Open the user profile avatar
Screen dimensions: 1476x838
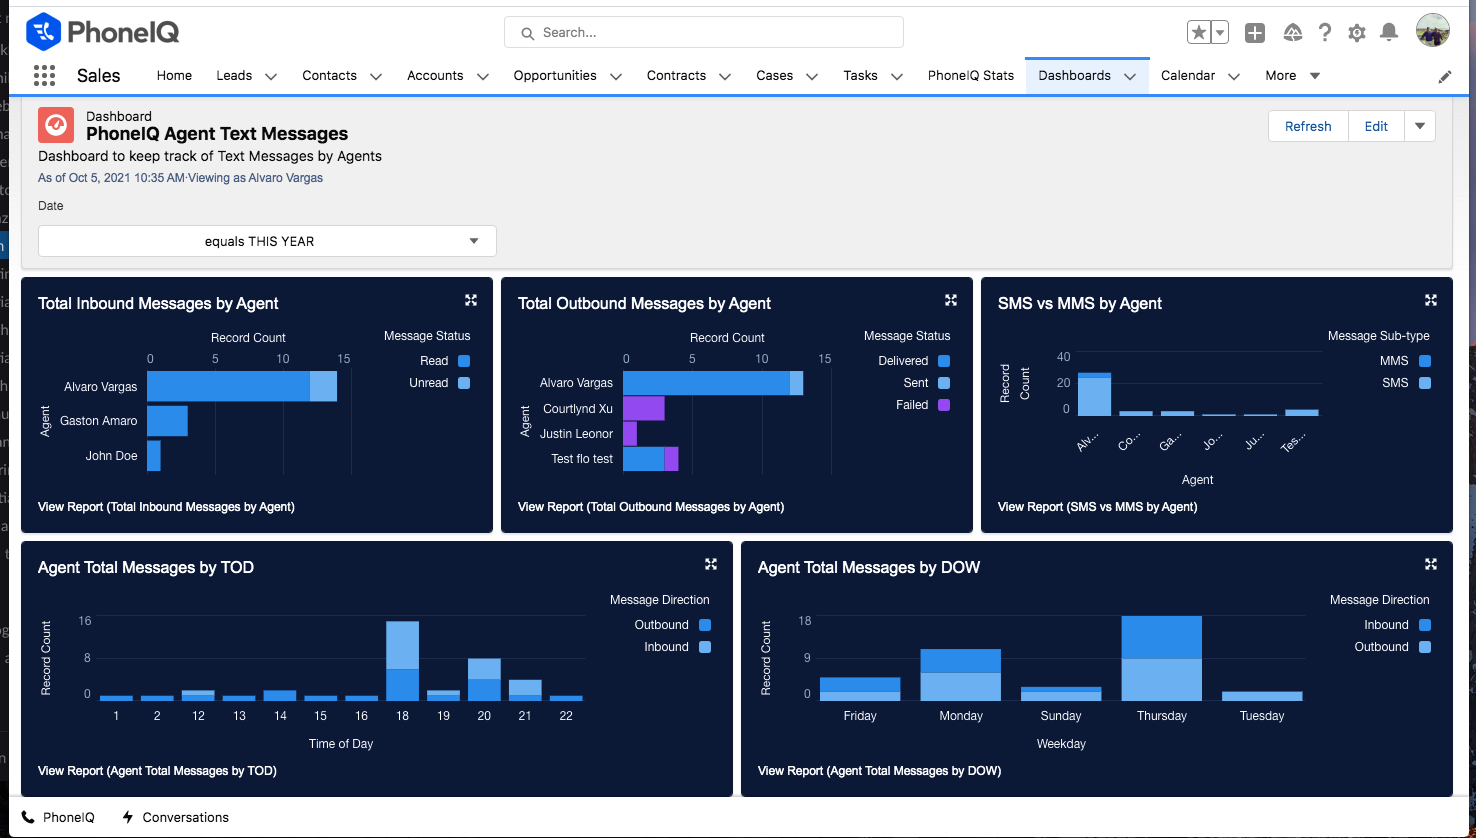coord(1433,31)
